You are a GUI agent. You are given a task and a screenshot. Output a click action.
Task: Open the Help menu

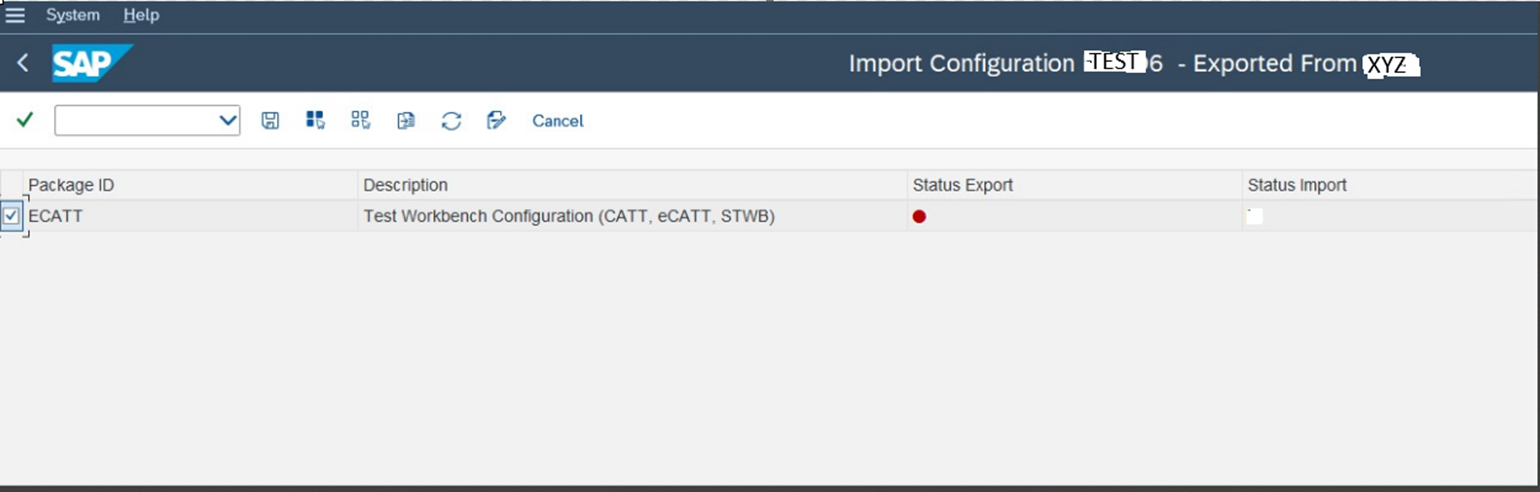coord(141,15)
